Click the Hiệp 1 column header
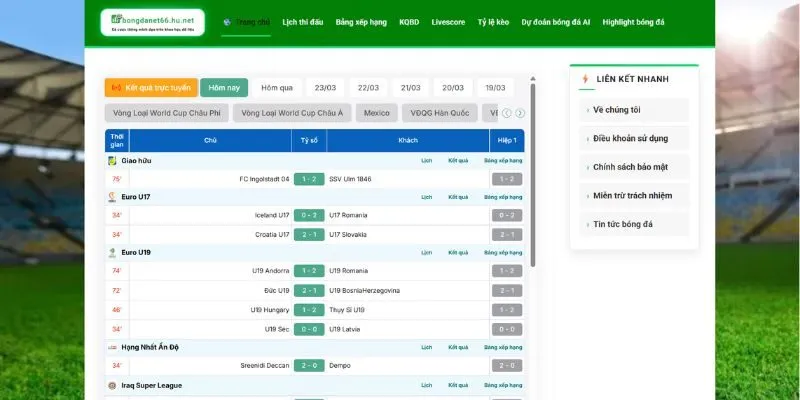Screen dimensions: 800x400 click(507, 140)
